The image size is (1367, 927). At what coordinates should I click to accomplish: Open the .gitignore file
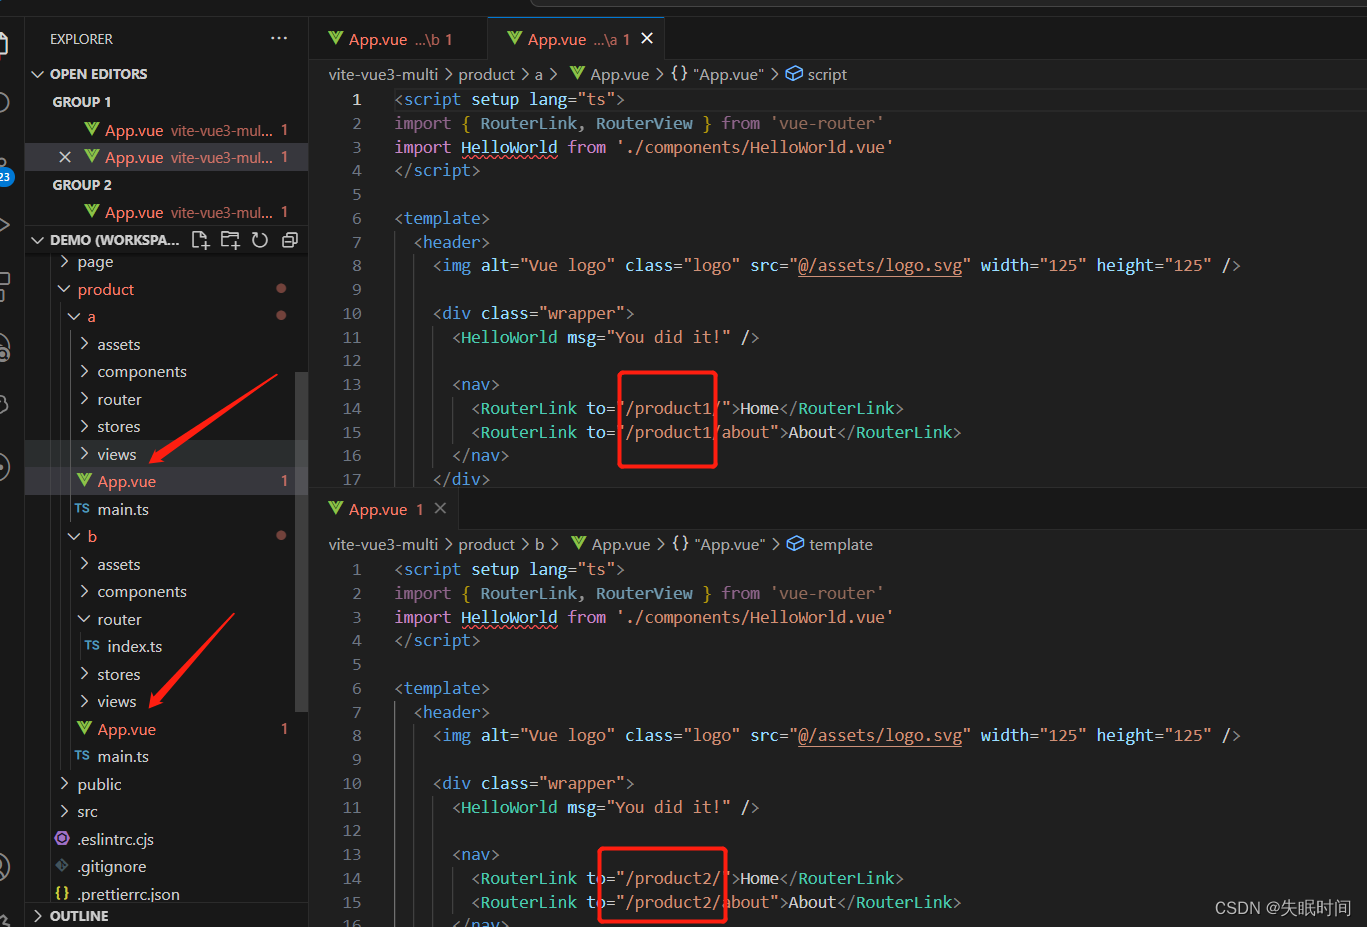112,867
